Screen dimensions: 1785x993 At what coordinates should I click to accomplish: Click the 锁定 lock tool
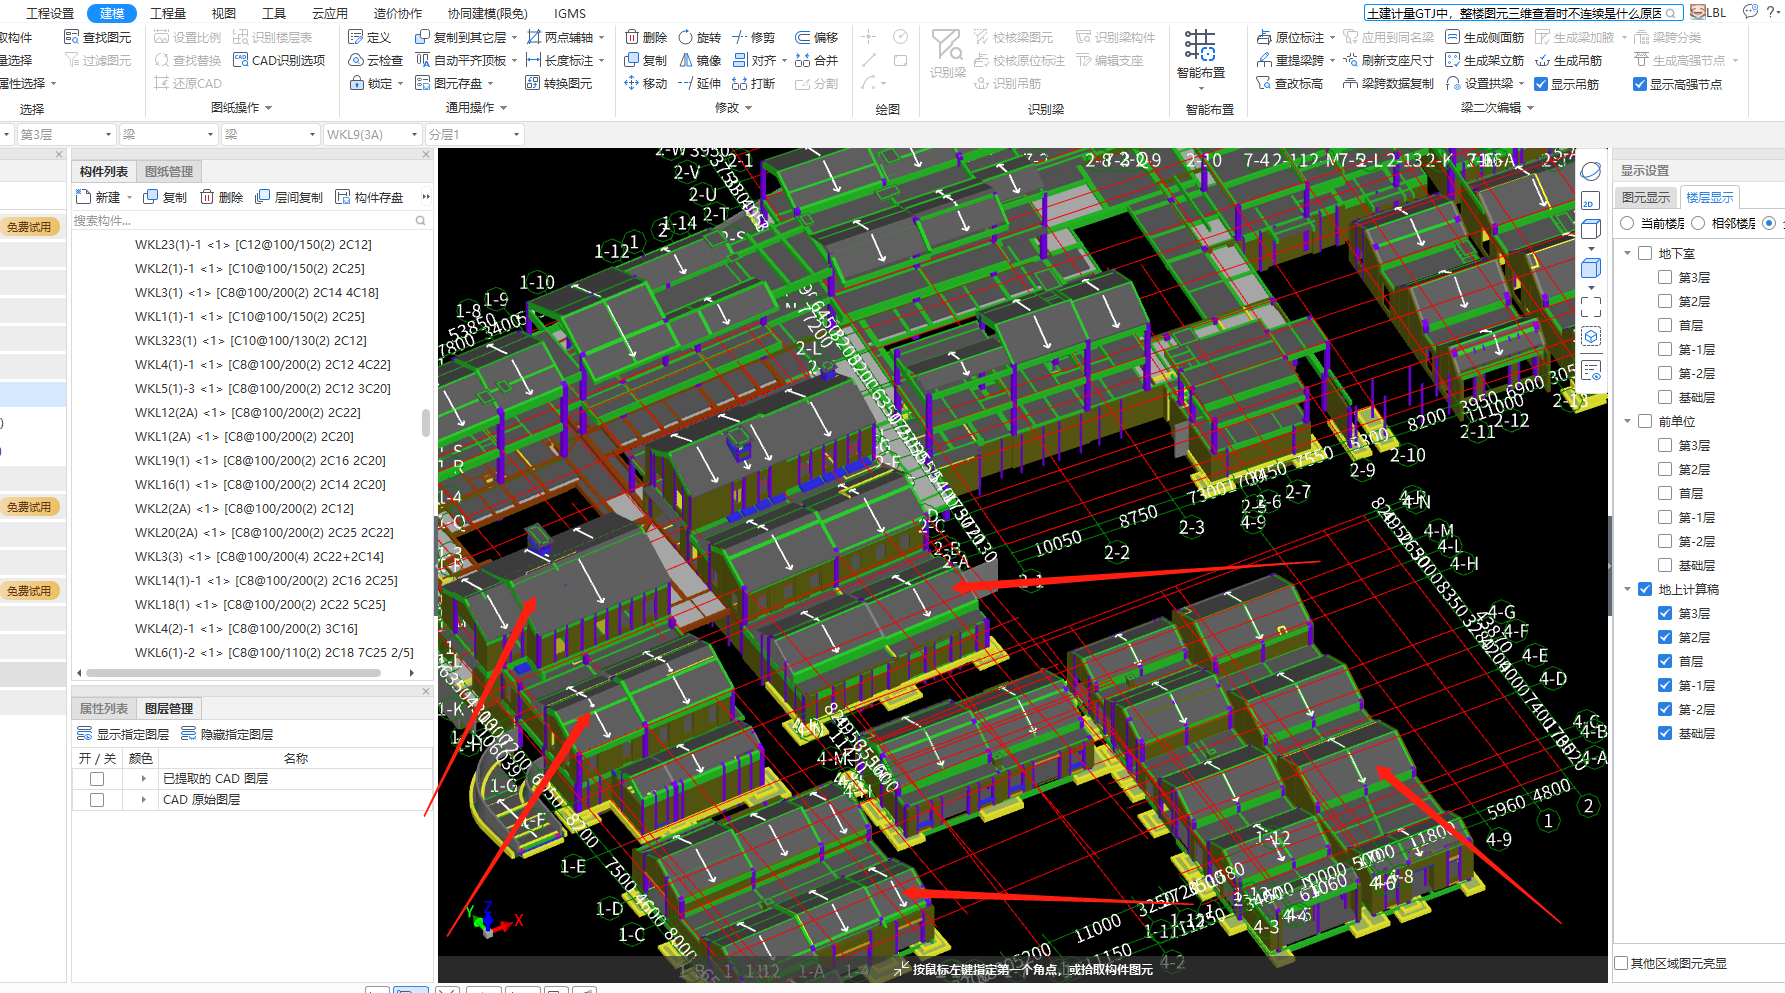[370, 83]
